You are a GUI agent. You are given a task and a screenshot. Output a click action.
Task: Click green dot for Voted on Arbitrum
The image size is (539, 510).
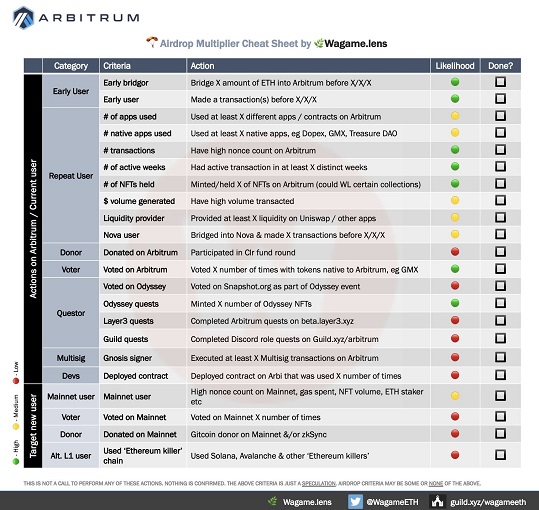click(455, 269)
